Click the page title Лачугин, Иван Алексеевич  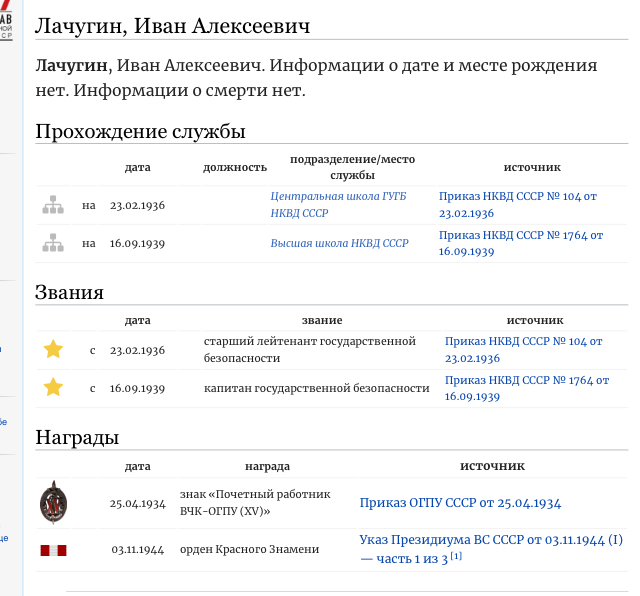pos(172,26)
